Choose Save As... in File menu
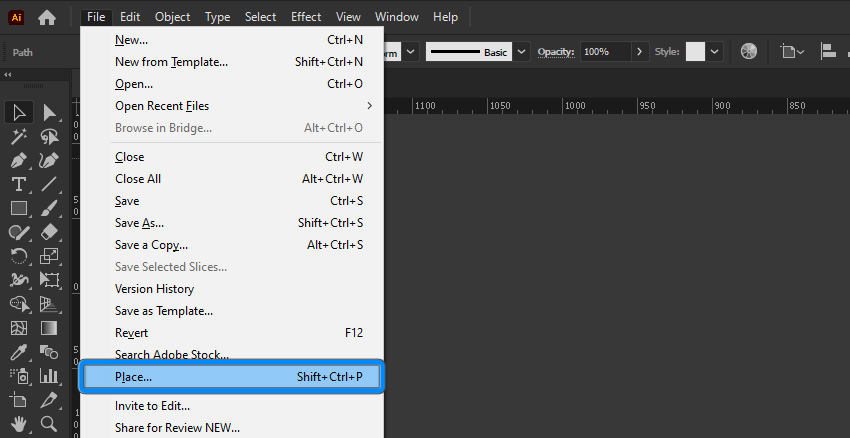Viewport: 850px width, 438px height. click(231, 223)
